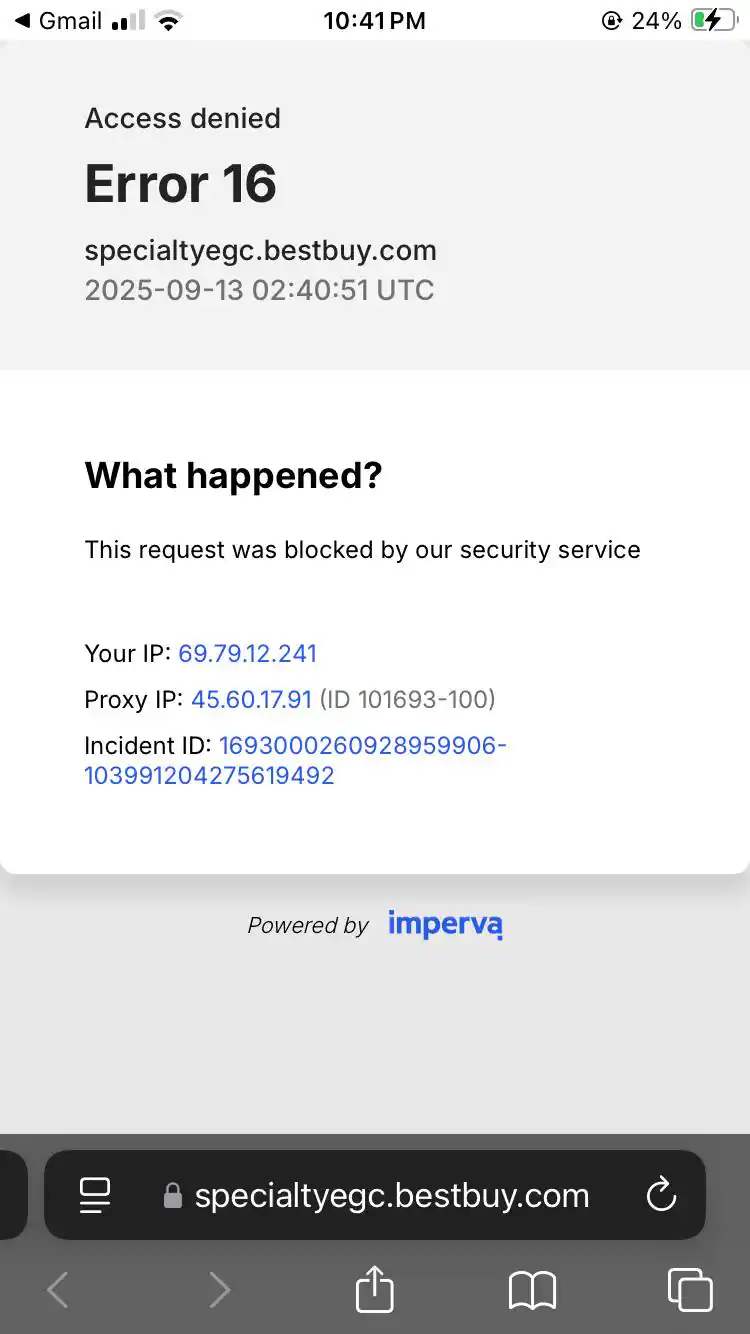Tap the Imperva logo
Viewport: 750px width, 1334px height.
[x=445, y=925]
